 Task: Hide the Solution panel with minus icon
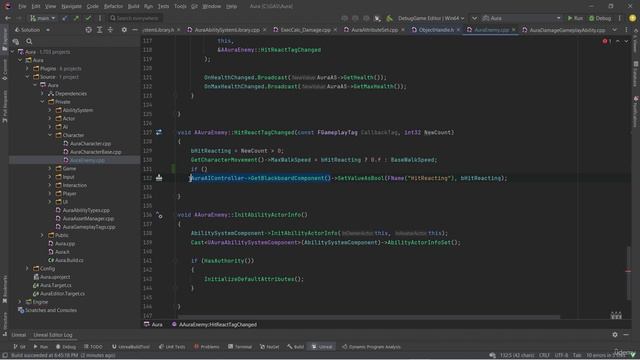(x=135, y=30)
